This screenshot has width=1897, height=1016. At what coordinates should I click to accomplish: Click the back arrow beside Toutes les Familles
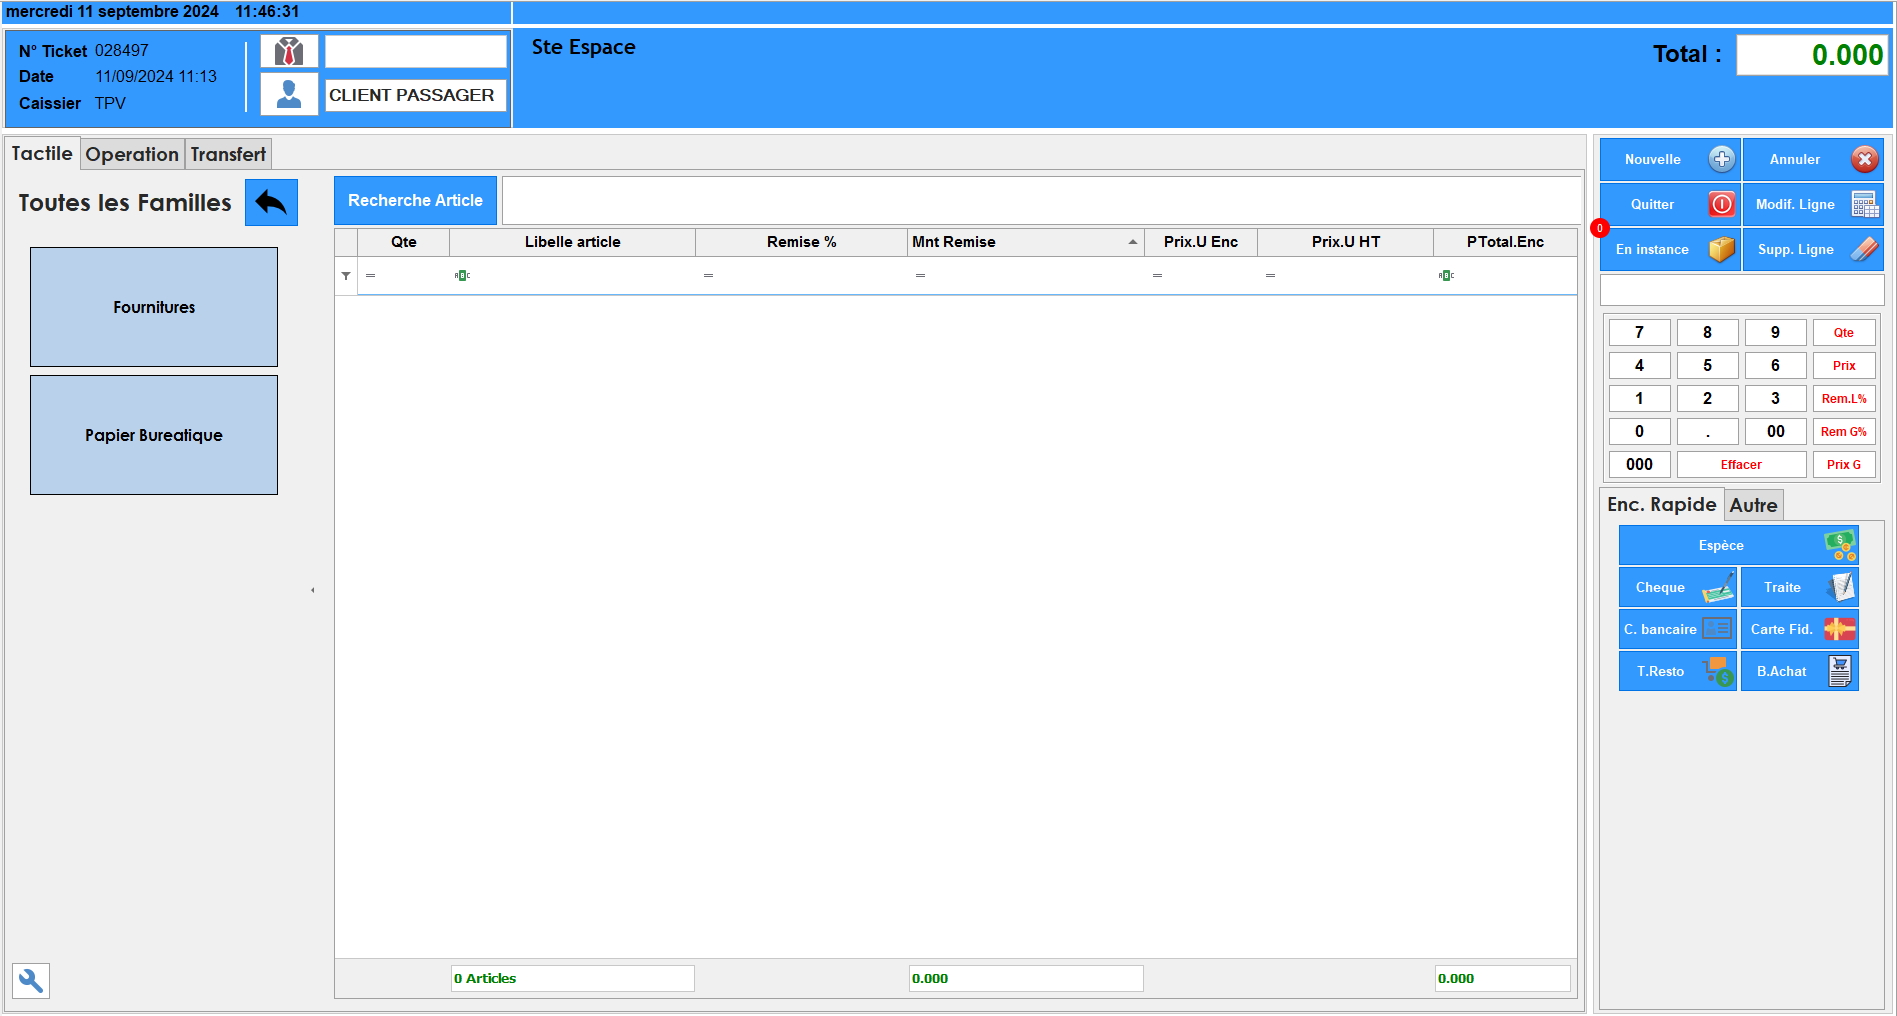click(271, 203)
